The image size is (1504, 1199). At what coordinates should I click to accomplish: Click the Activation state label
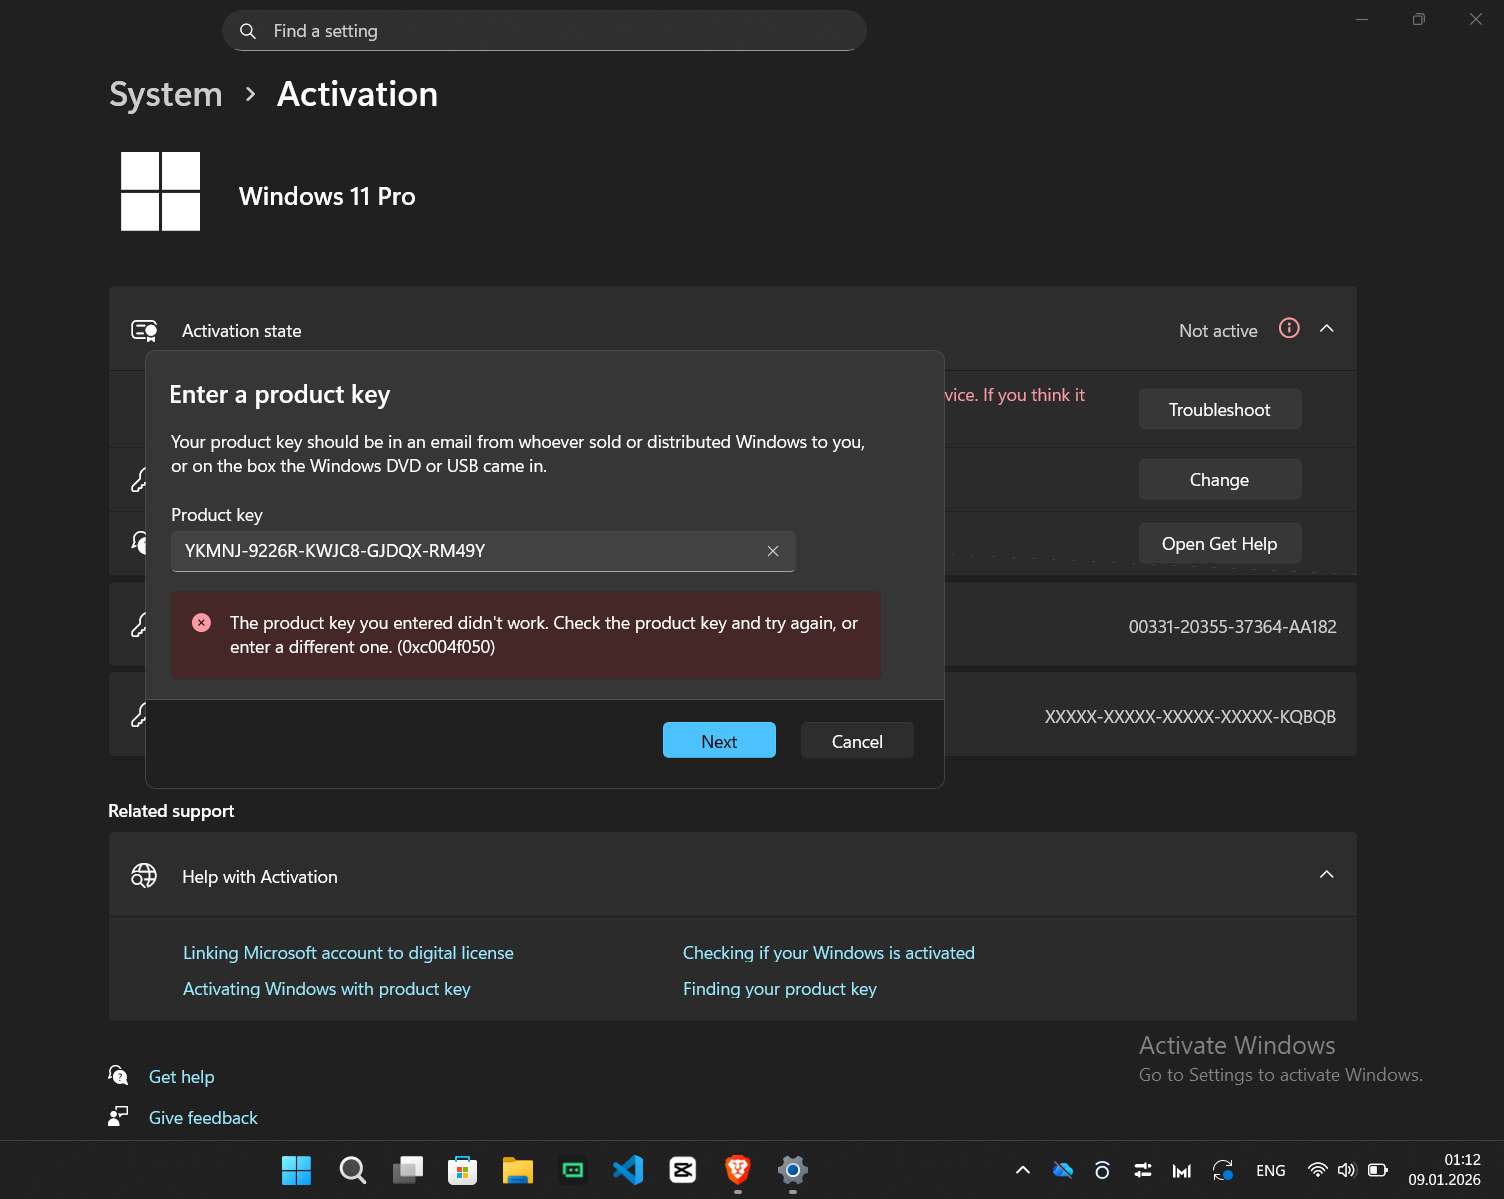pos(241,331)
